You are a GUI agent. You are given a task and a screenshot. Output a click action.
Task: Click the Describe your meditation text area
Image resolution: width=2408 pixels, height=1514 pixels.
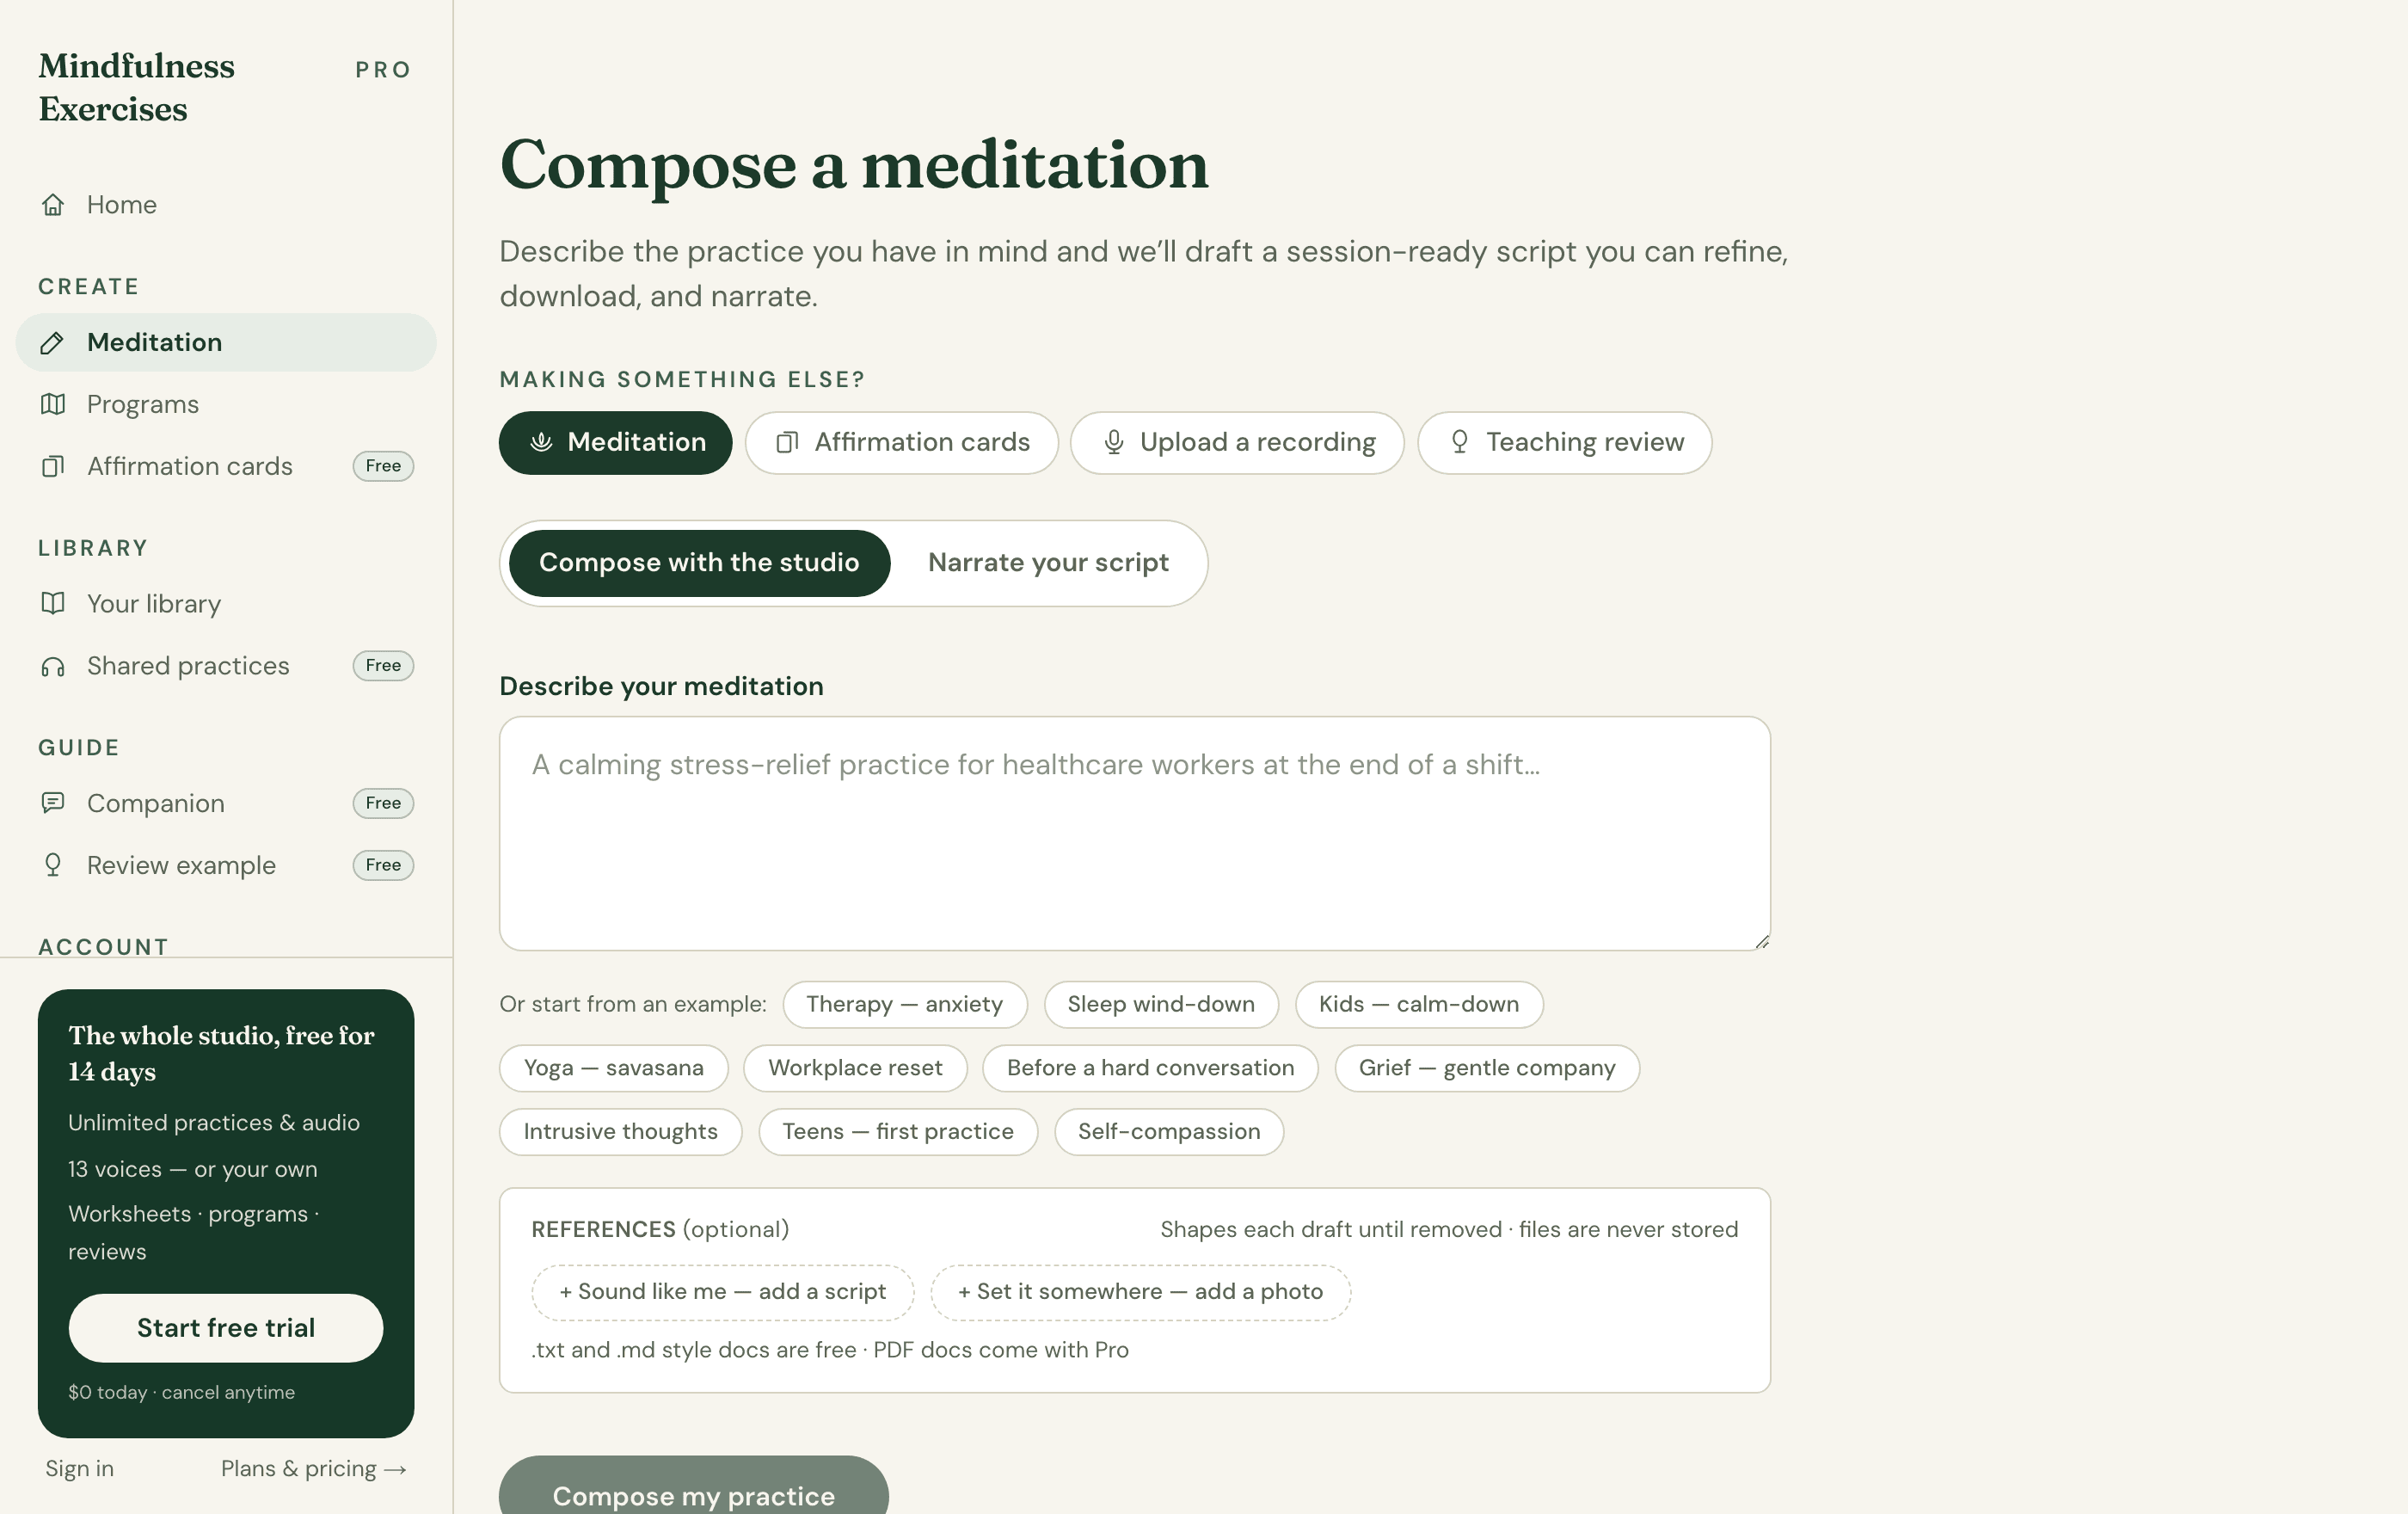(x=1134, y=833)
